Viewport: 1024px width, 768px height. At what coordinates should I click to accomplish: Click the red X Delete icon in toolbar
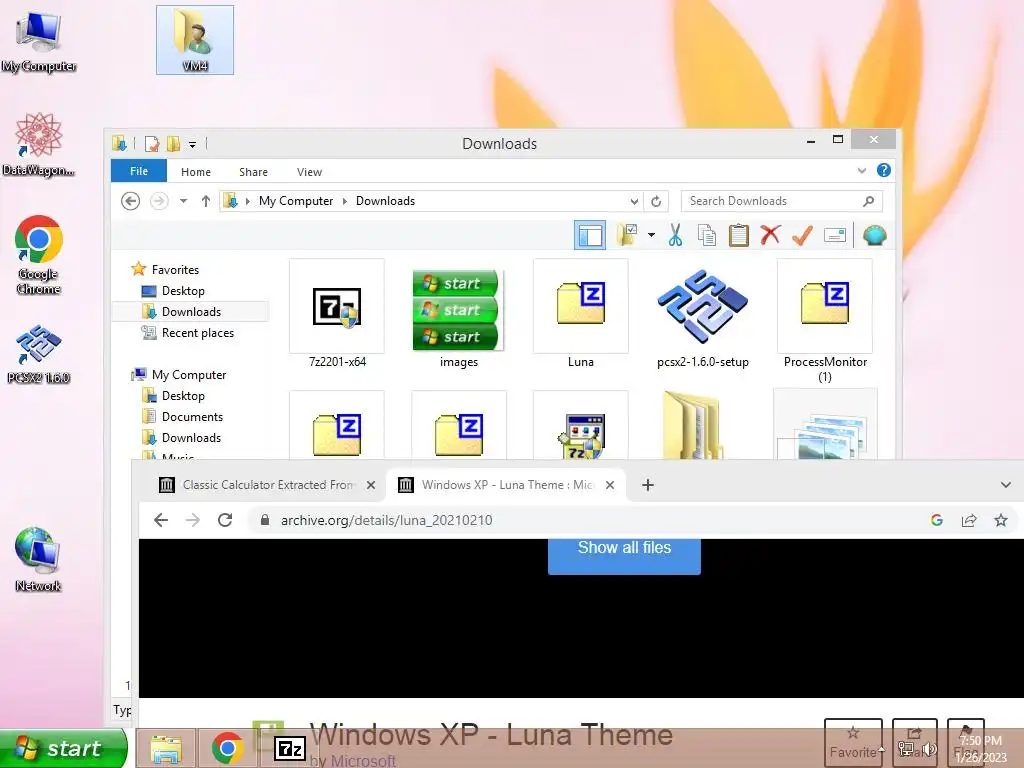pos(771,234)
